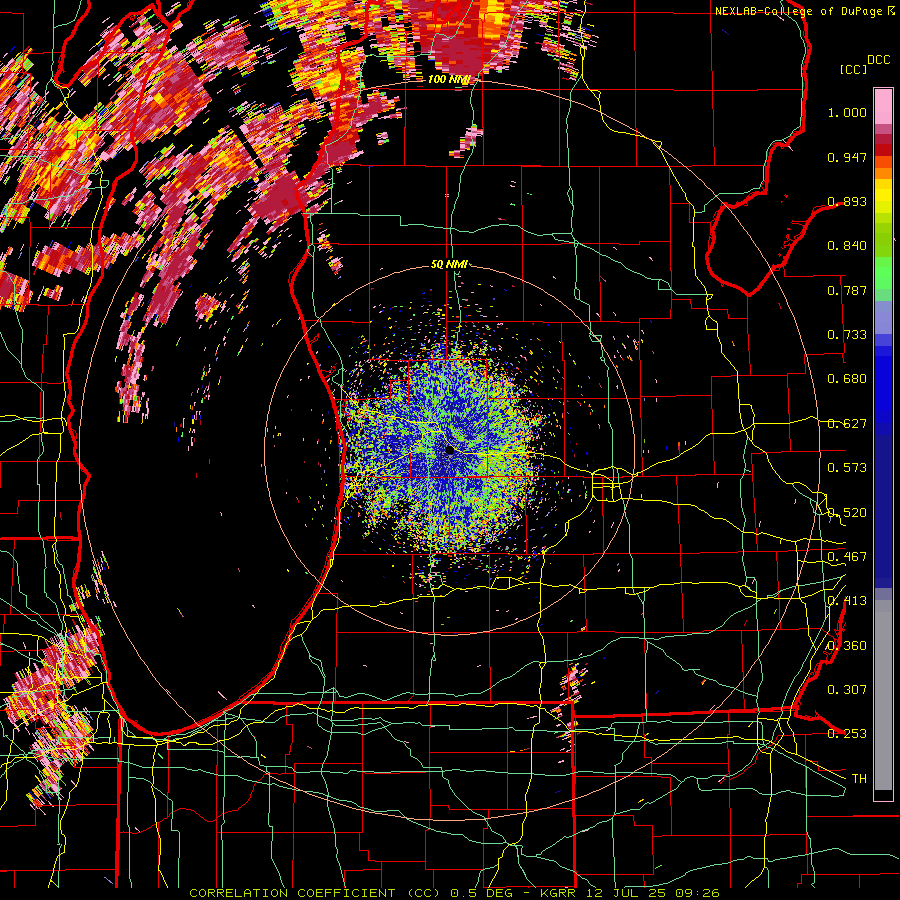The width and height of the screenshot is (900, 900).
Task: Click the 09:26 timestamp
Action: pos(699,893)
